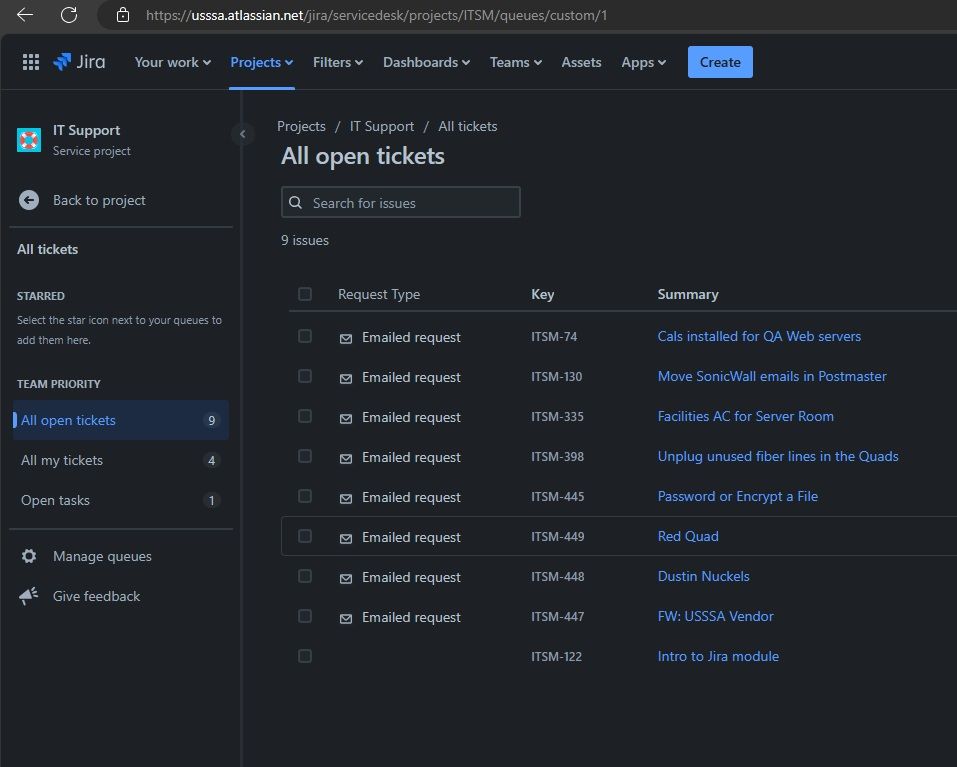The height and width of the screenshot is (767, 957).
Task: Open the Red Quad ticket
Action: point(688,536)
